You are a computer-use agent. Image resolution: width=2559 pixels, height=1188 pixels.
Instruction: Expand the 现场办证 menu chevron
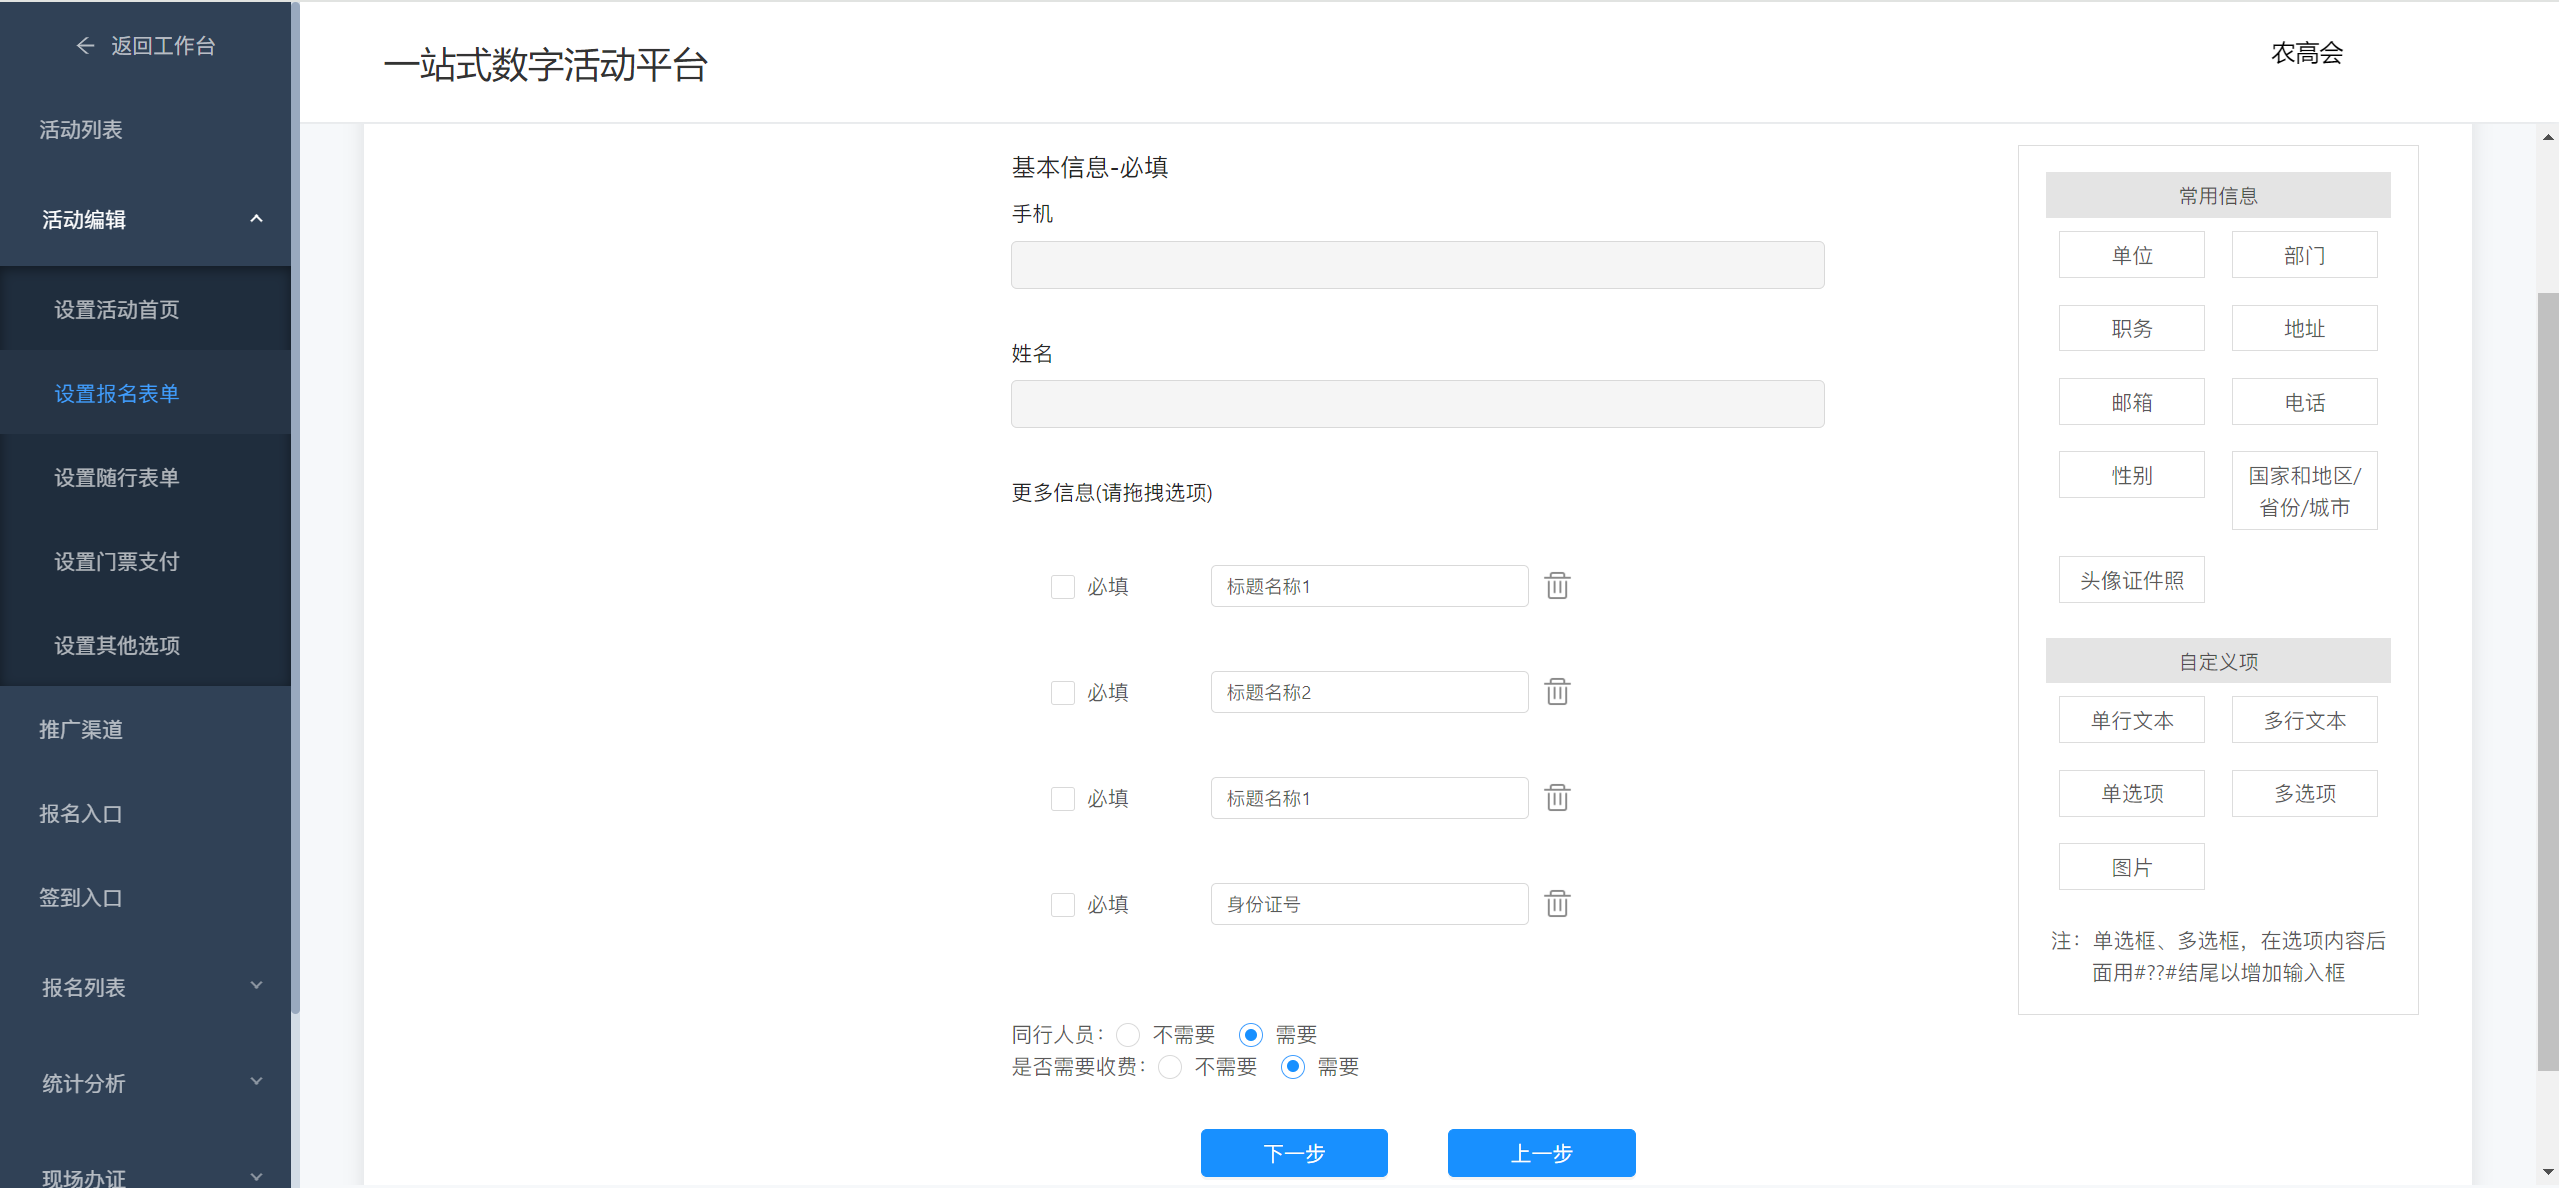pyautogui.click(x=256, y=1177)
